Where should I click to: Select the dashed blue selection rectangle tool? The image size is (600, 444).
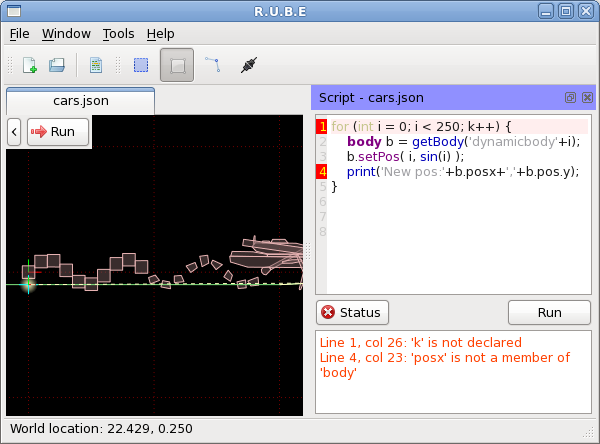(141, 65)
